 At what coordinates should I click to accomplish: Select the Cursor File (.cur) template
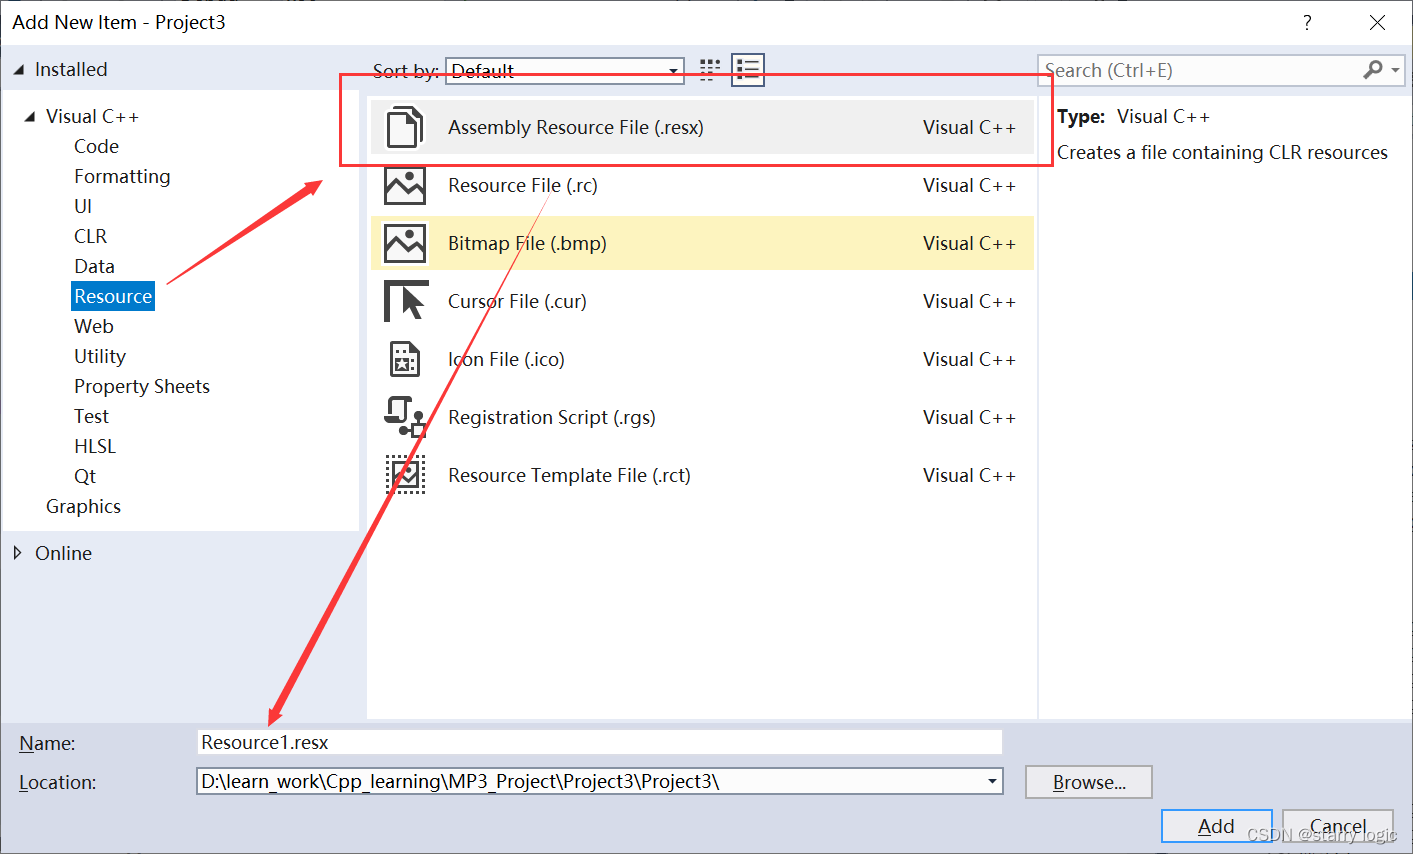[x=519, y=301]
